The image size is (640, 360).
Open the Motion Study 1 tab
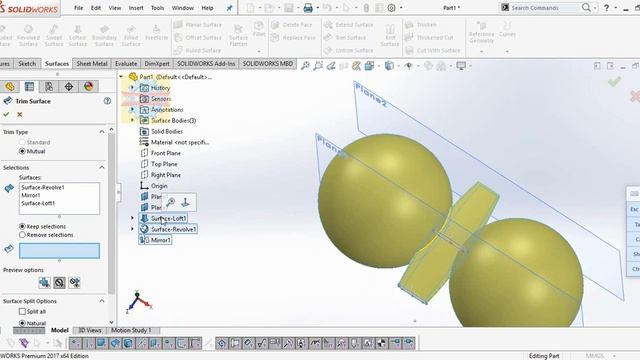pos(131,330)
